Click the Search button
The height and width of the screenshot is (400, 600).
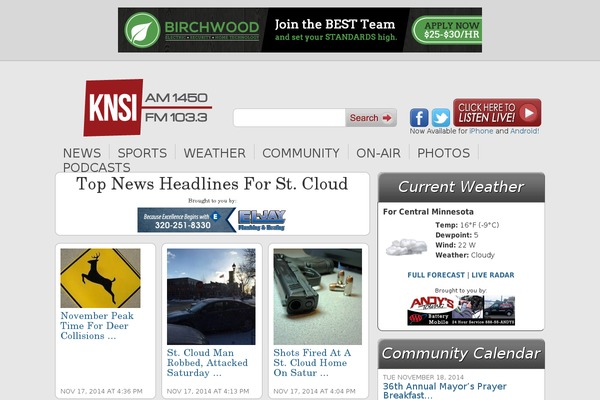coord(370,118)
